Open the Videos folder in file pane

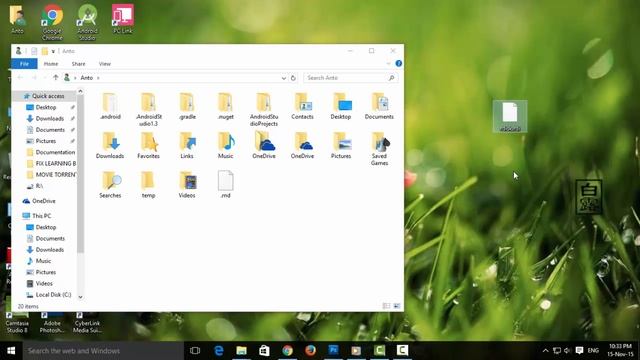pos(187,185)
